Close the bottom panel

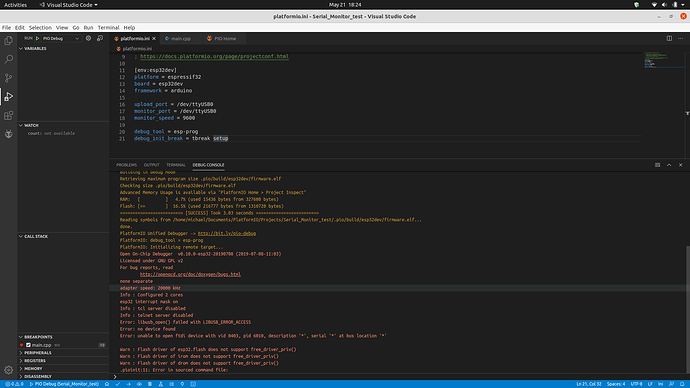pyautogui.click(x=680, y=165)
